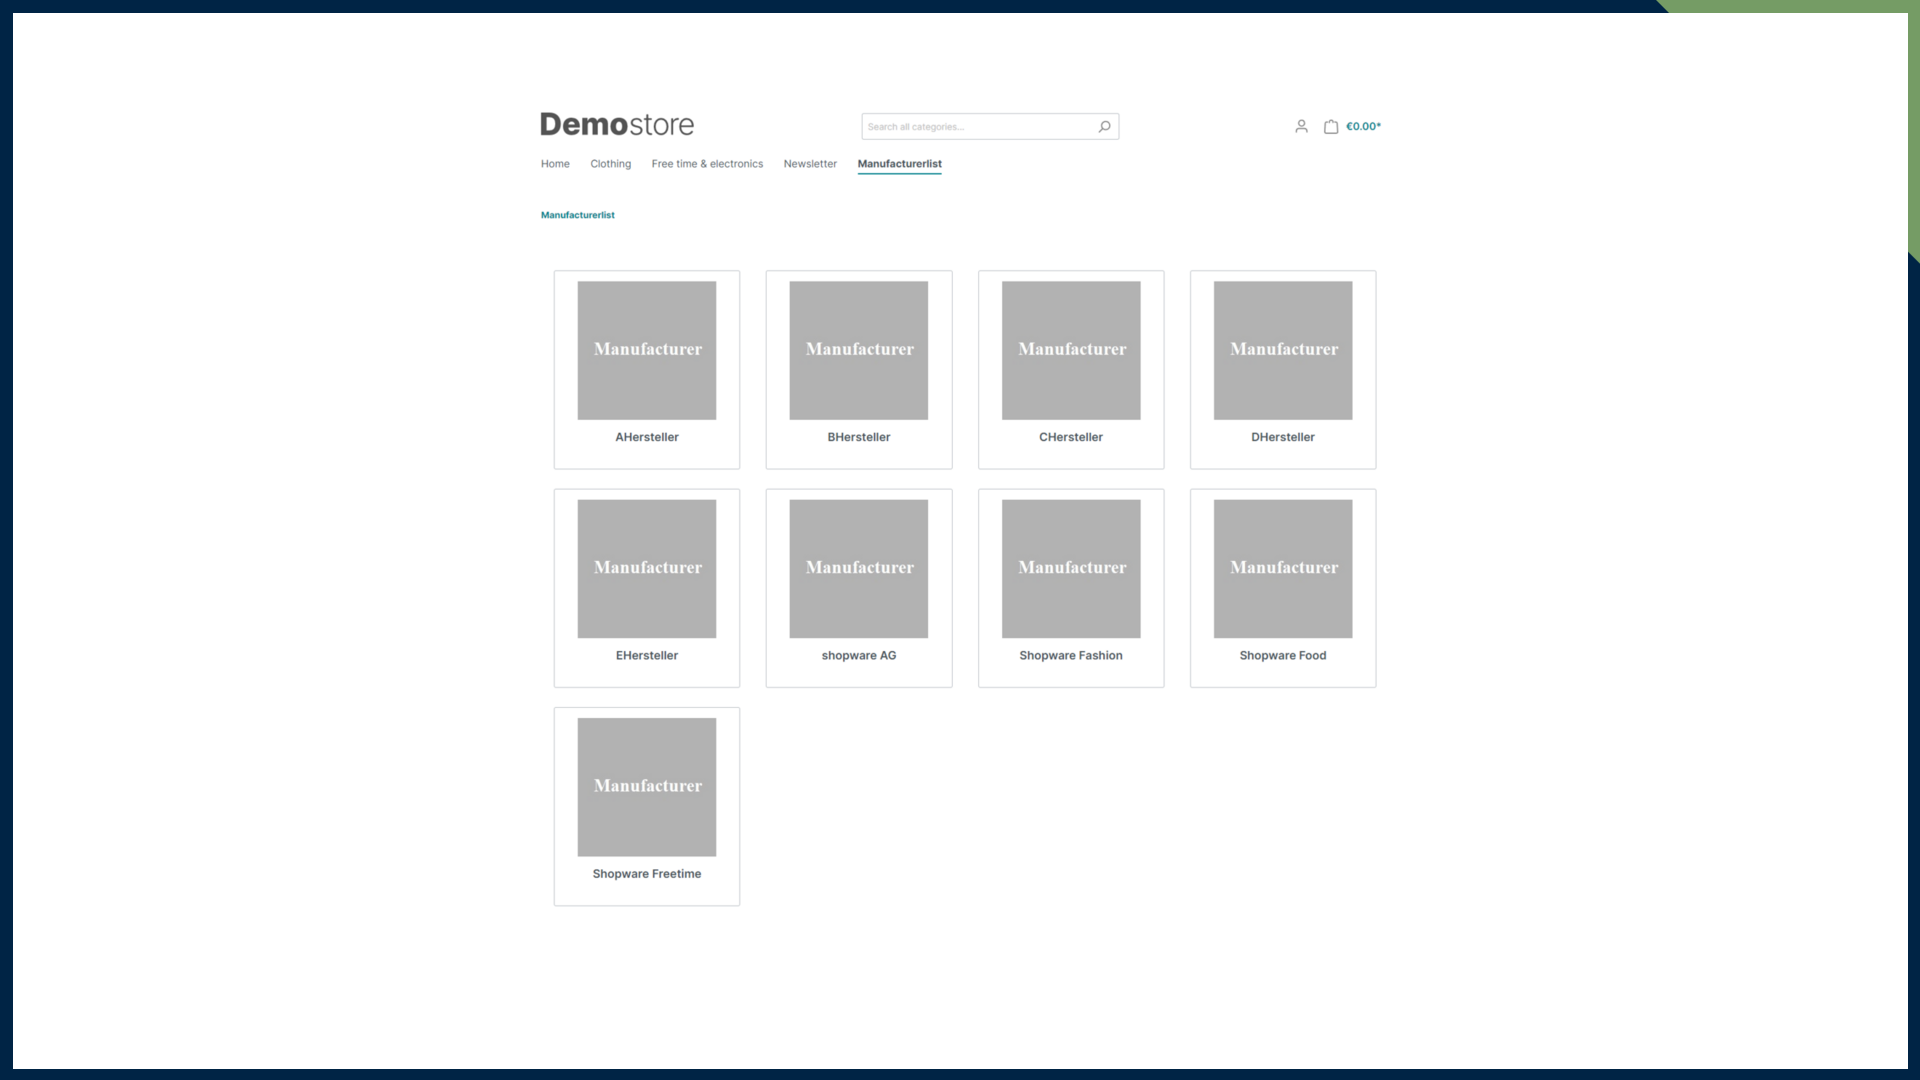Image resolution: width=1920 pixels, height=1080 pixels.
Task: Click the CHersteller name label
Action: [x=1071, y=437]
